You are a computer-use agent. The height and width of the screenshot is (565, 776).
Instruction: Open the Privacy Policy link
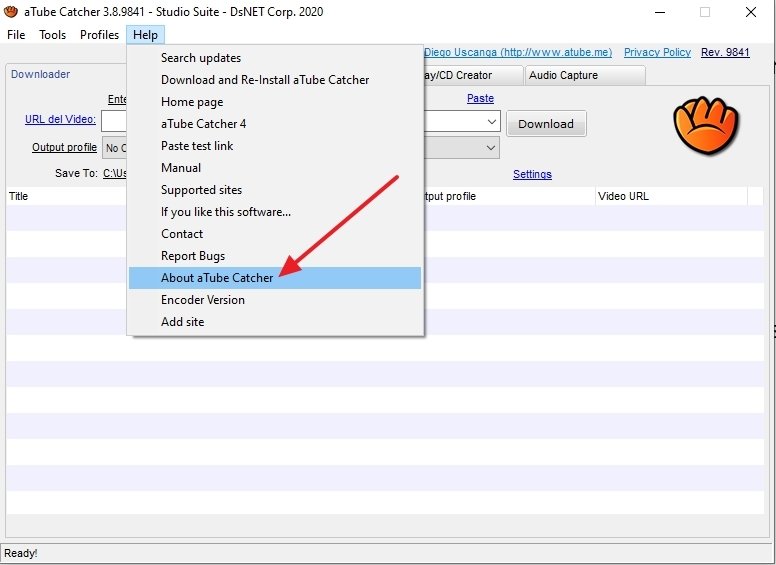pyautogui.click(x=657, y=52)
